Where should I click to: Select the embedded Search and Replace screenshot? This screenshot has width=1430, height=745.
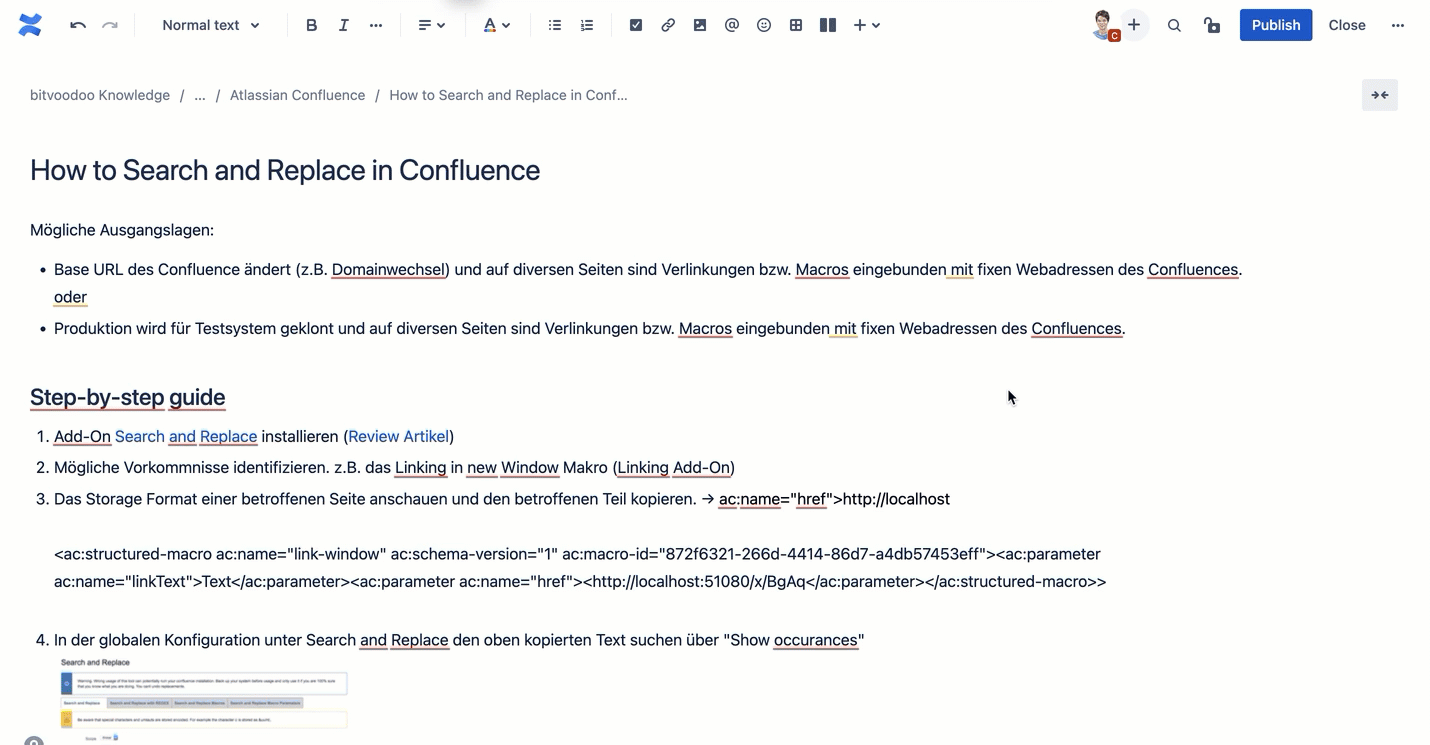coord(204,699)
